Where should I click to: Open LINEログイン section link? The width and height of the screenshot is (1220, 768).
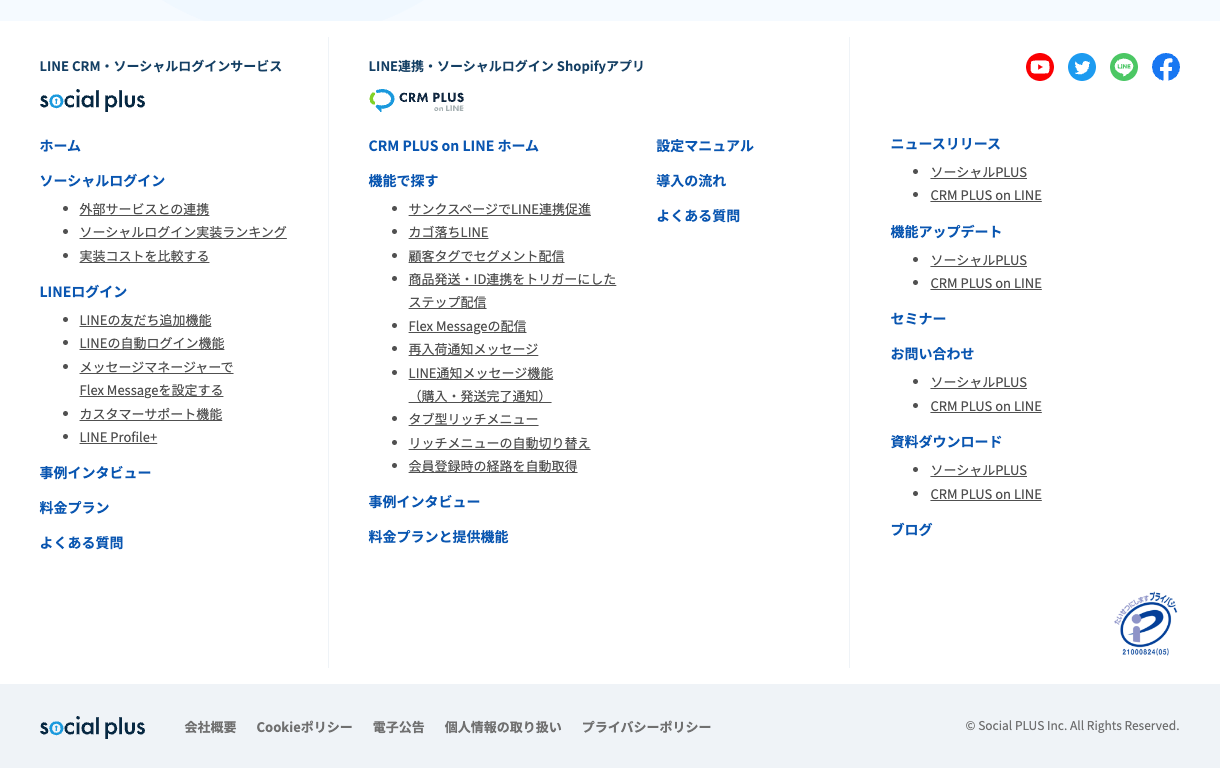click(x=83, y=292)
